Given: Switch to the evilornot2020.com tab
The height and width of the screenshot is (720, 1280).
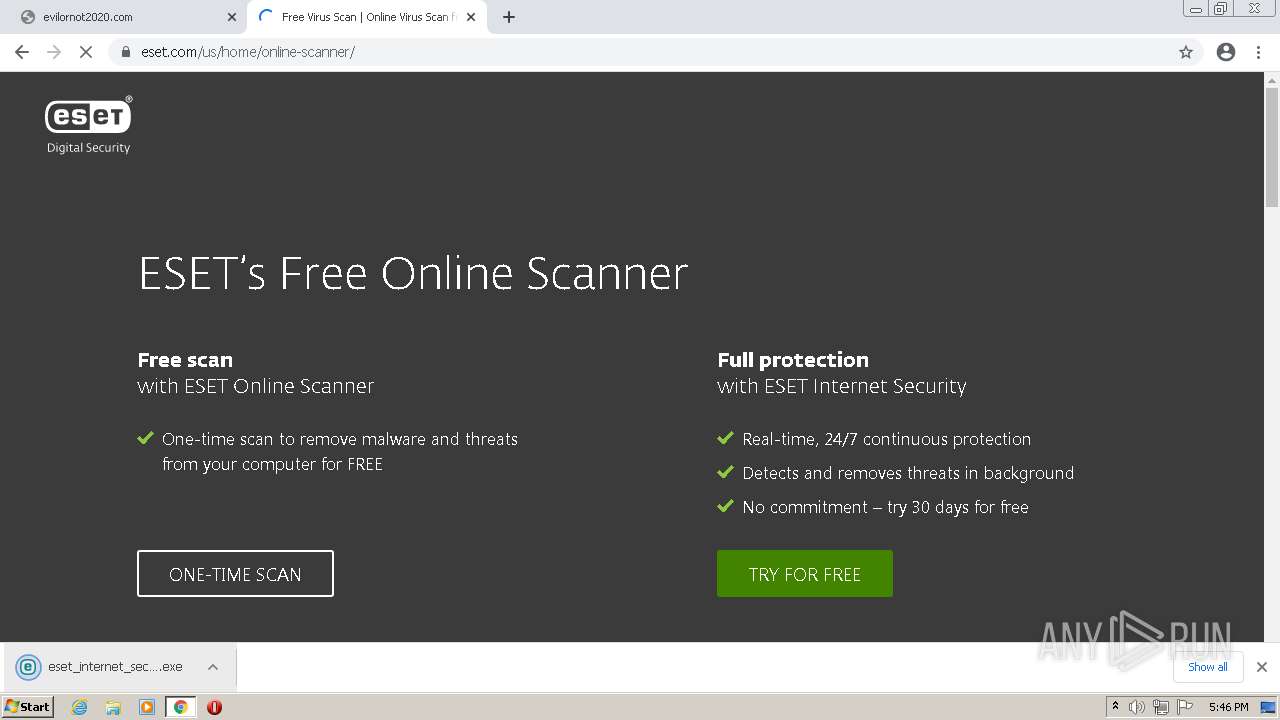Looking at the screenshot, I should point(124,17).
